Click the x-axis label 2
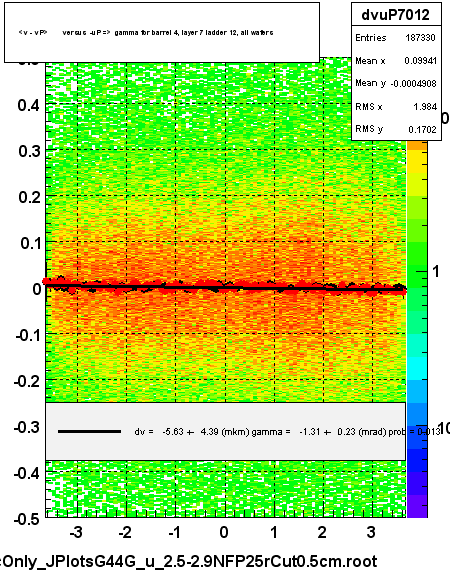Screen dimensions: 450x575 322,532
